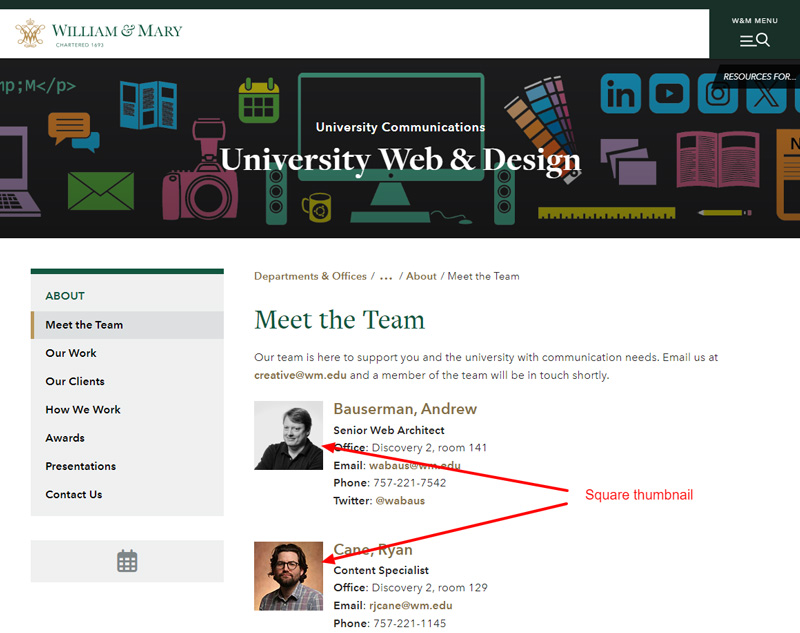Click the creative@wm.edu email link
800x633 pixels.
[299, 376]
